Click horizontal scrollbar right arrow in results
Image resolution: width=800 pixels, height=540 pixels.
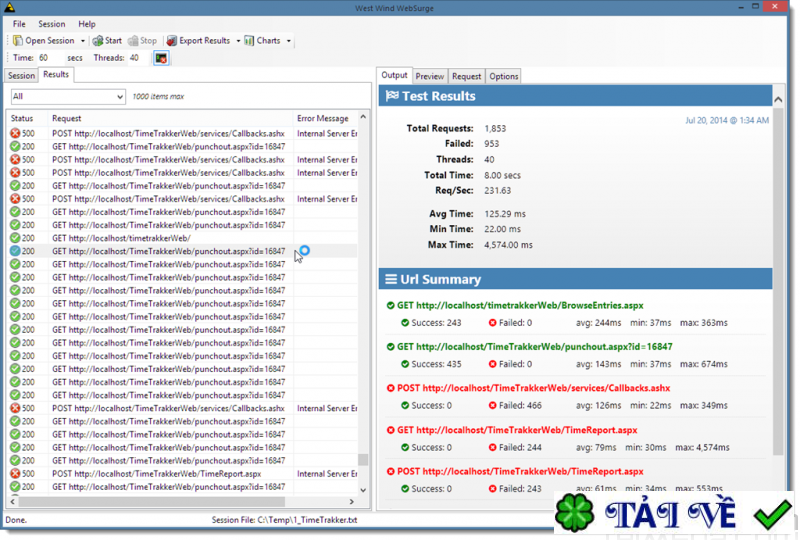tap(352, 502)
